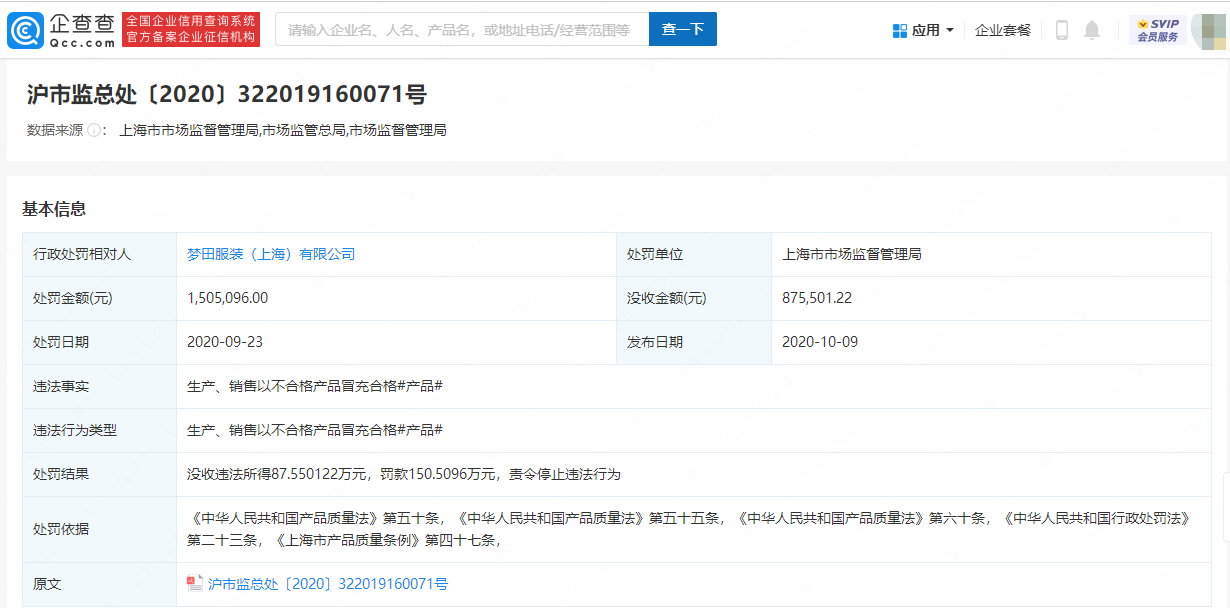The width and height of the screenshot is (1230, 608).
Task: Click the 数据来源 label
Action: pos(55,130)
